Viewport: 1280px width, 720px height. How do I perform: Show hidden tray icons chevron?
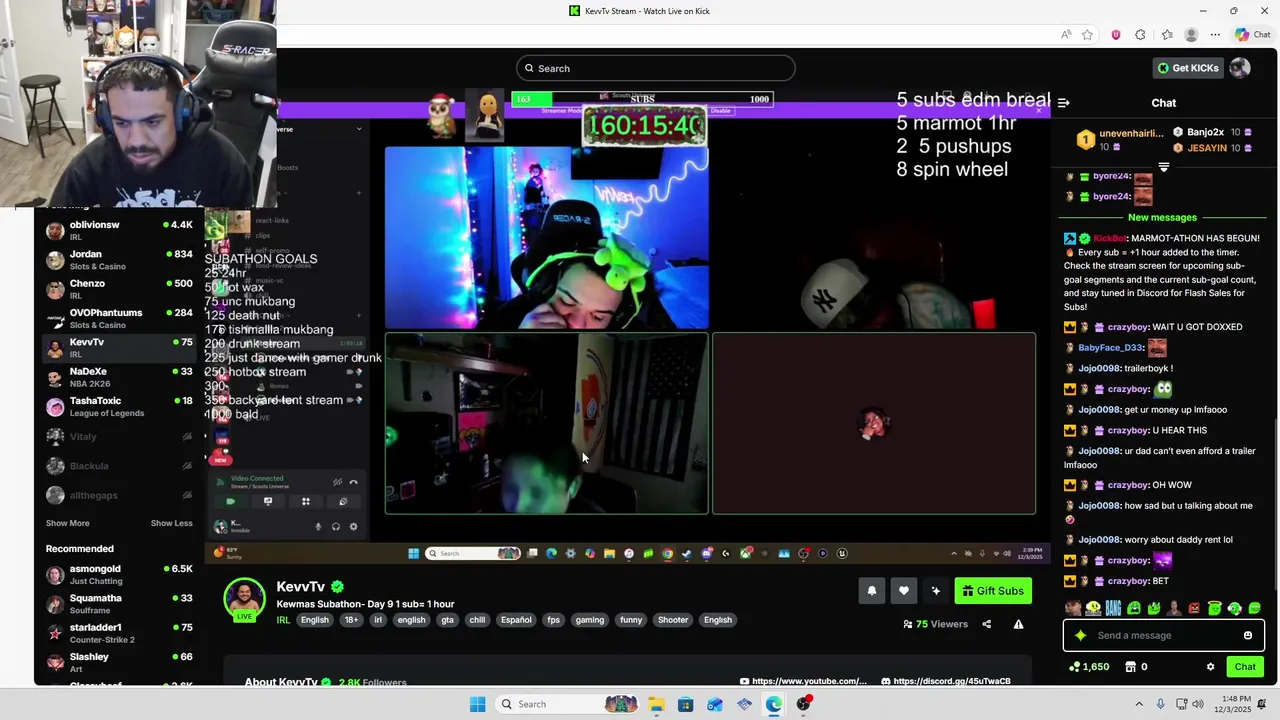1138,704
